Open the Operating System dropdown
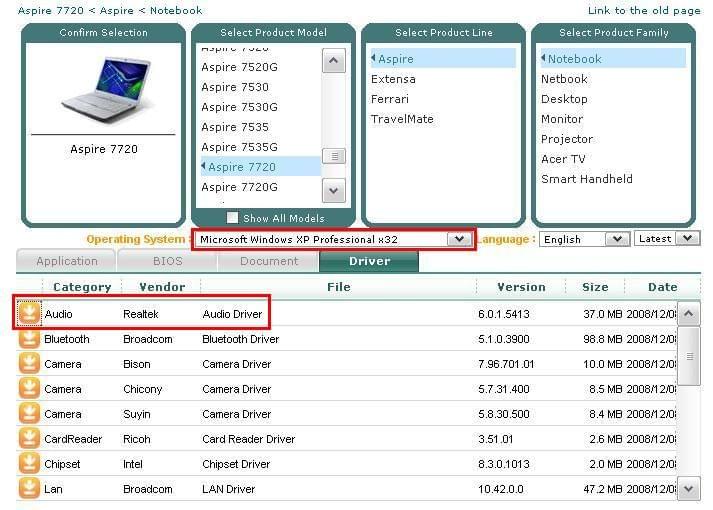The width and height of the screenshot is (713, 510). pyautogui.click(x=459, y=239)
